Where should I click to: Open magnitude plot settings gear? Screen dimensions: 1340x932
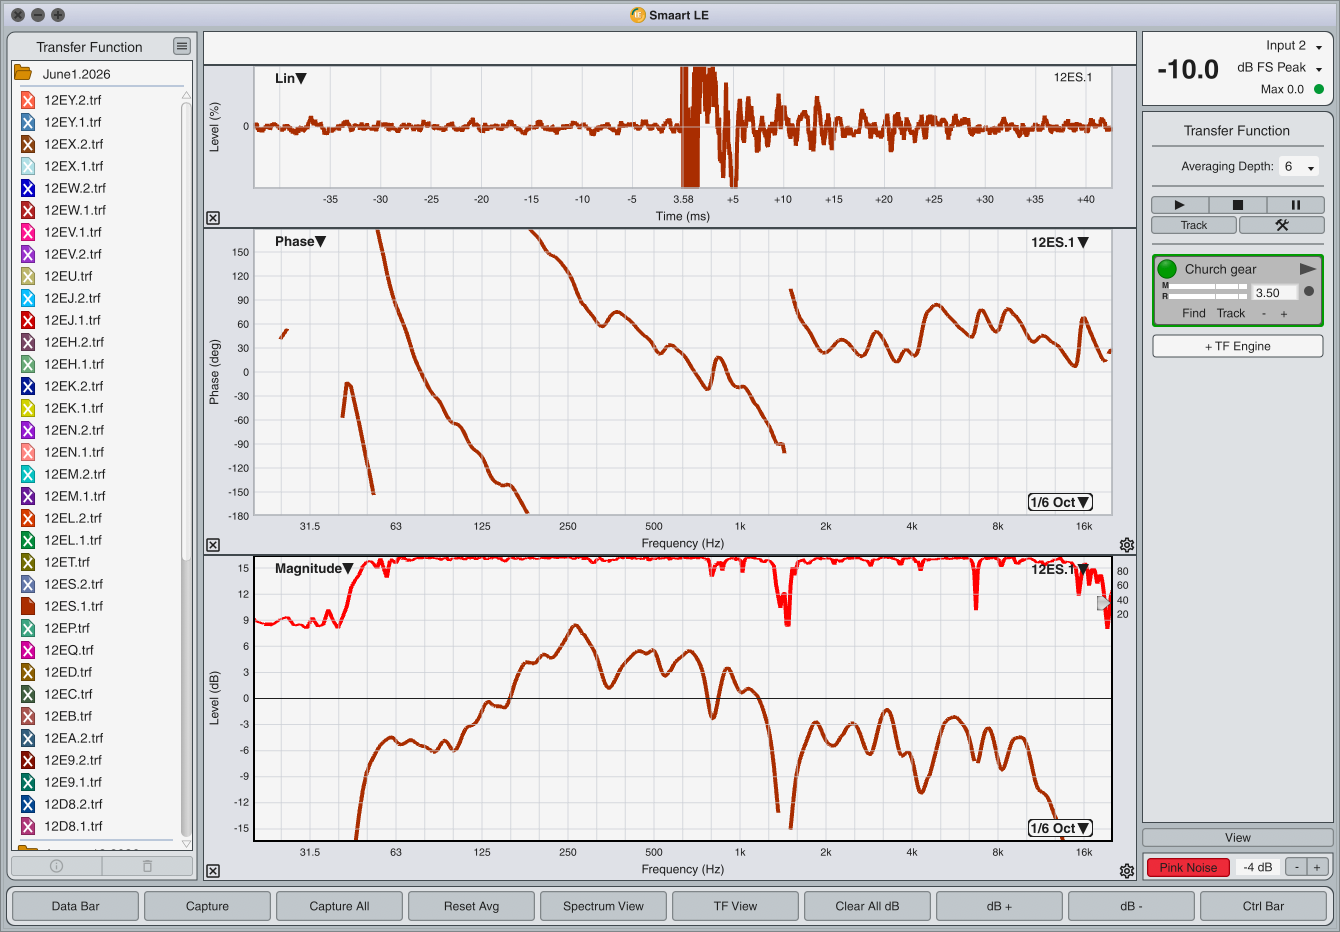[1127, 871]
